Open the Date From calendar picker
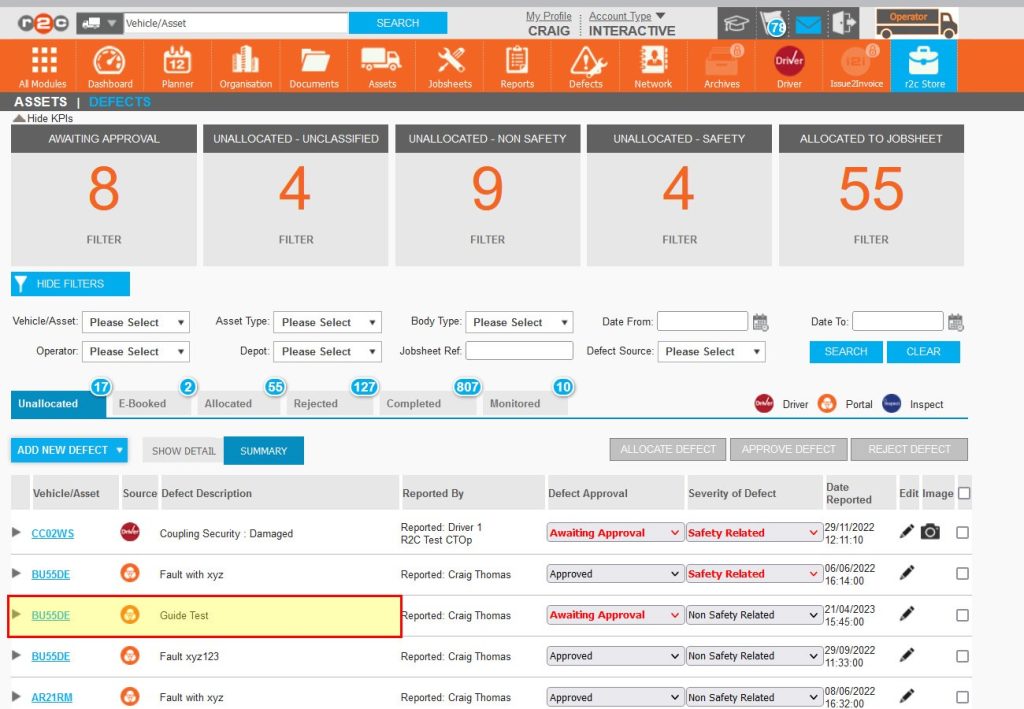The height and width of the screenshot is (709, 1024). (x=760, y=321)
